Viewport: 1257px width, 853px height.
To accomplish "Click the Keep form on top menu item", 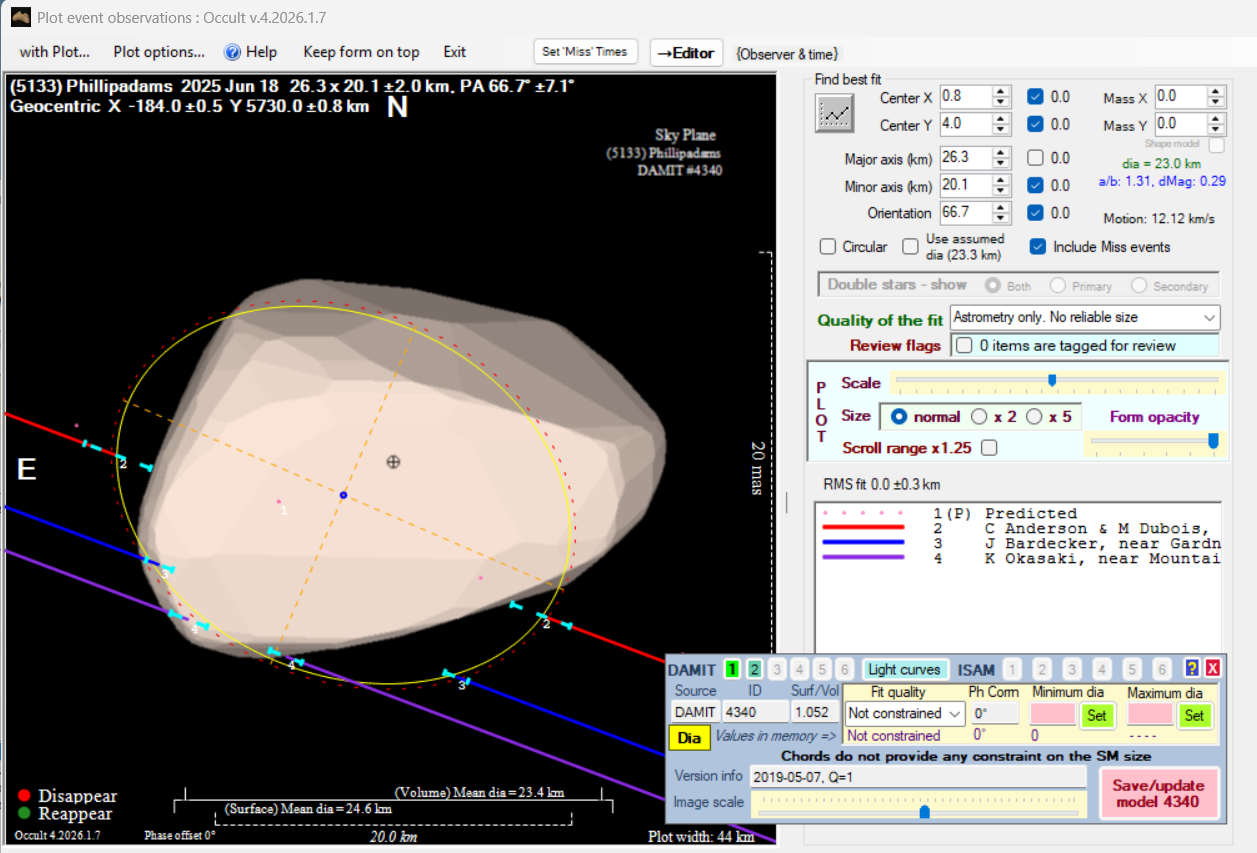I will [361, 52].
